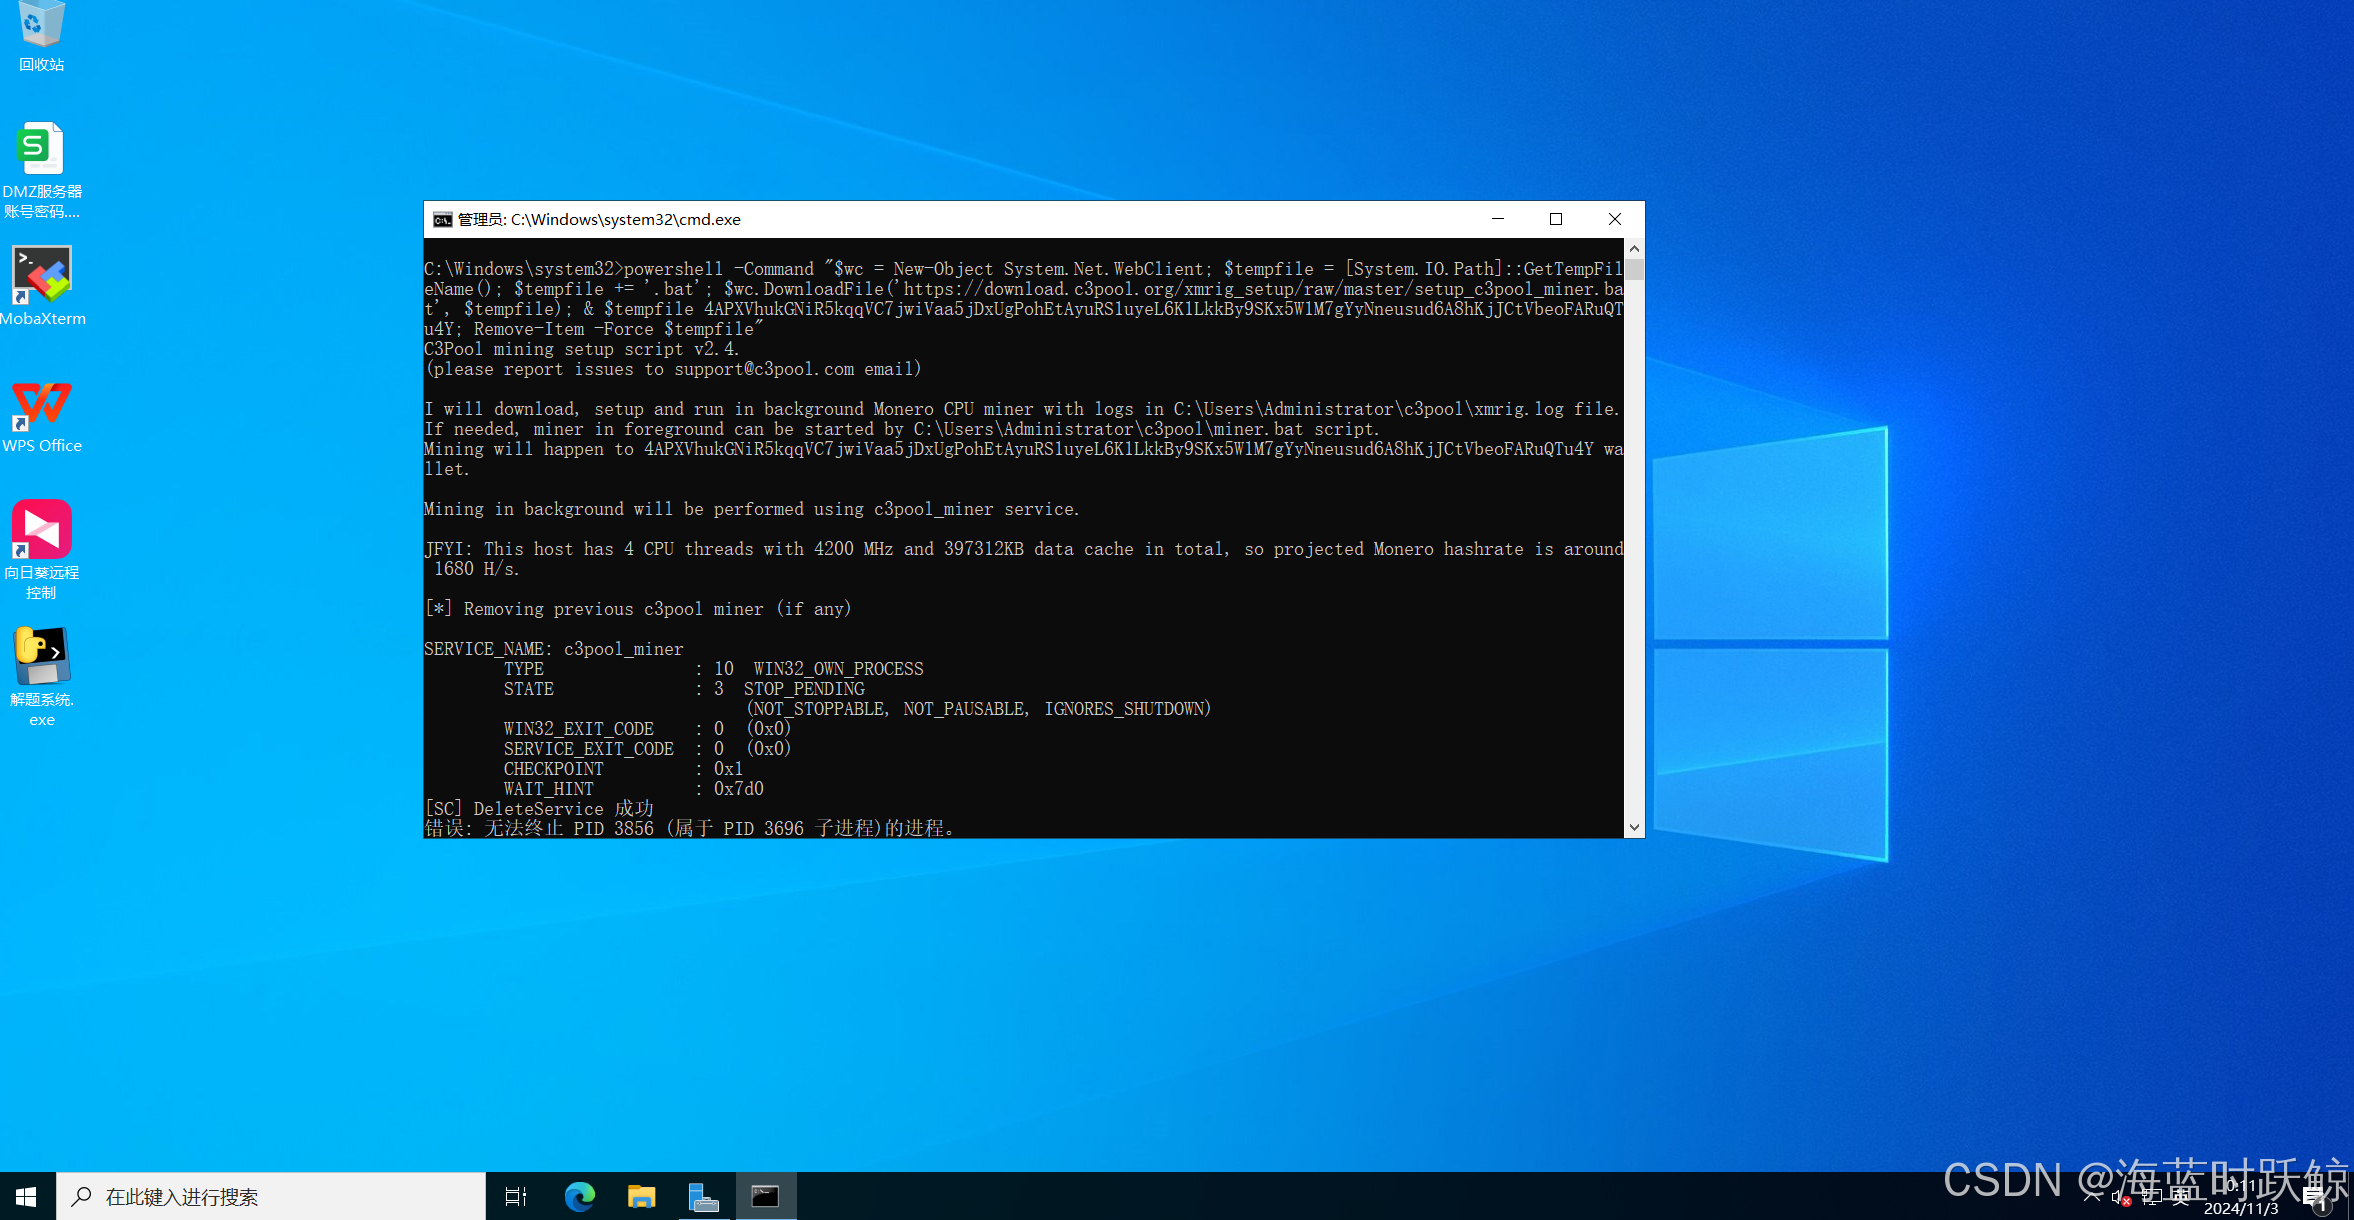The height and width of the screenshot is (1220, 2354).
Task: Open File Explorer from the taskbar
Action: point(641,1196)
